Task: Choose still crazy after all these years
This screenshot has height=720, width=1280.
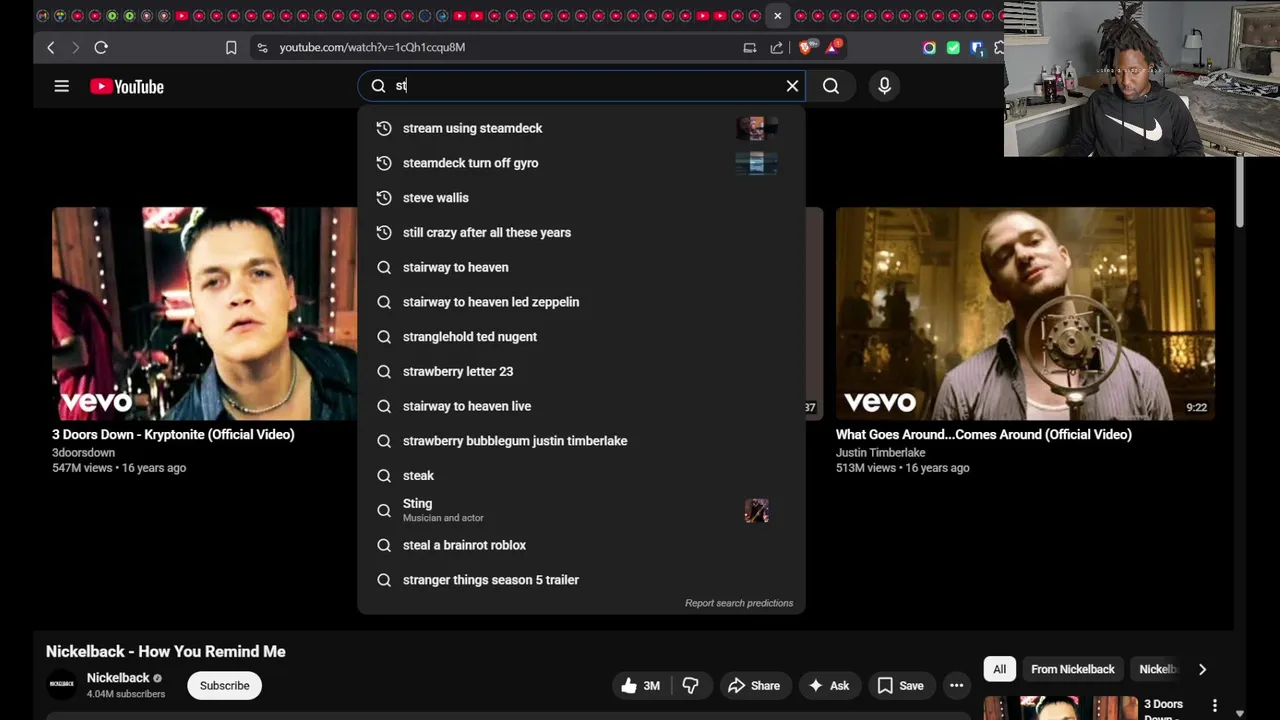Action: tap(581, 232)
